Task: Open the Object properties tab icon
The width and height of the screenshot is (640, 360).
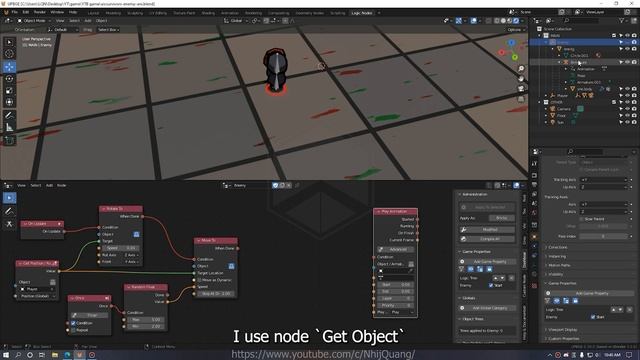Action: [534, 237]
